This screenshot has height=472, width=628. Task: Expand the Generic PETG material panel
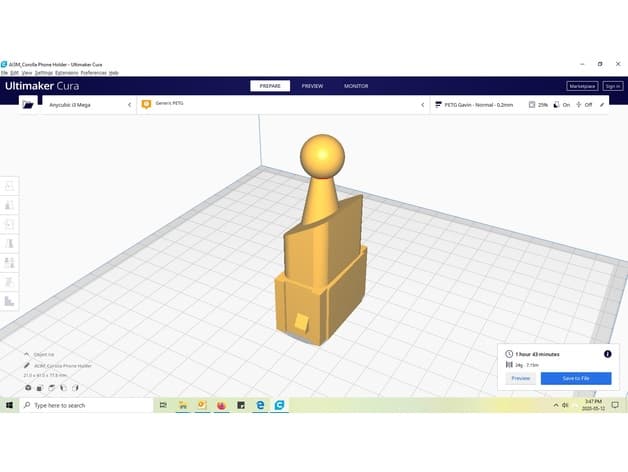click(283, 105)
